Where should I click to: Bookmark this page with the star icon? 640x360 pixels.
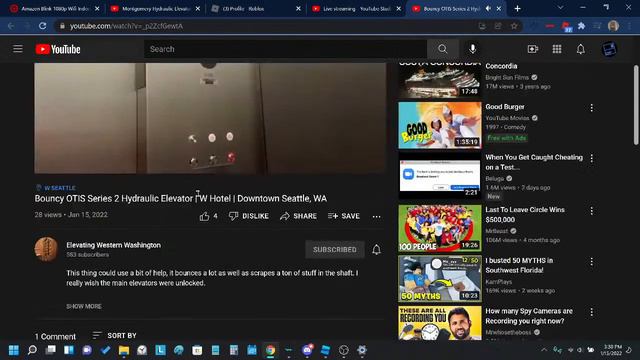pos(514,26)
